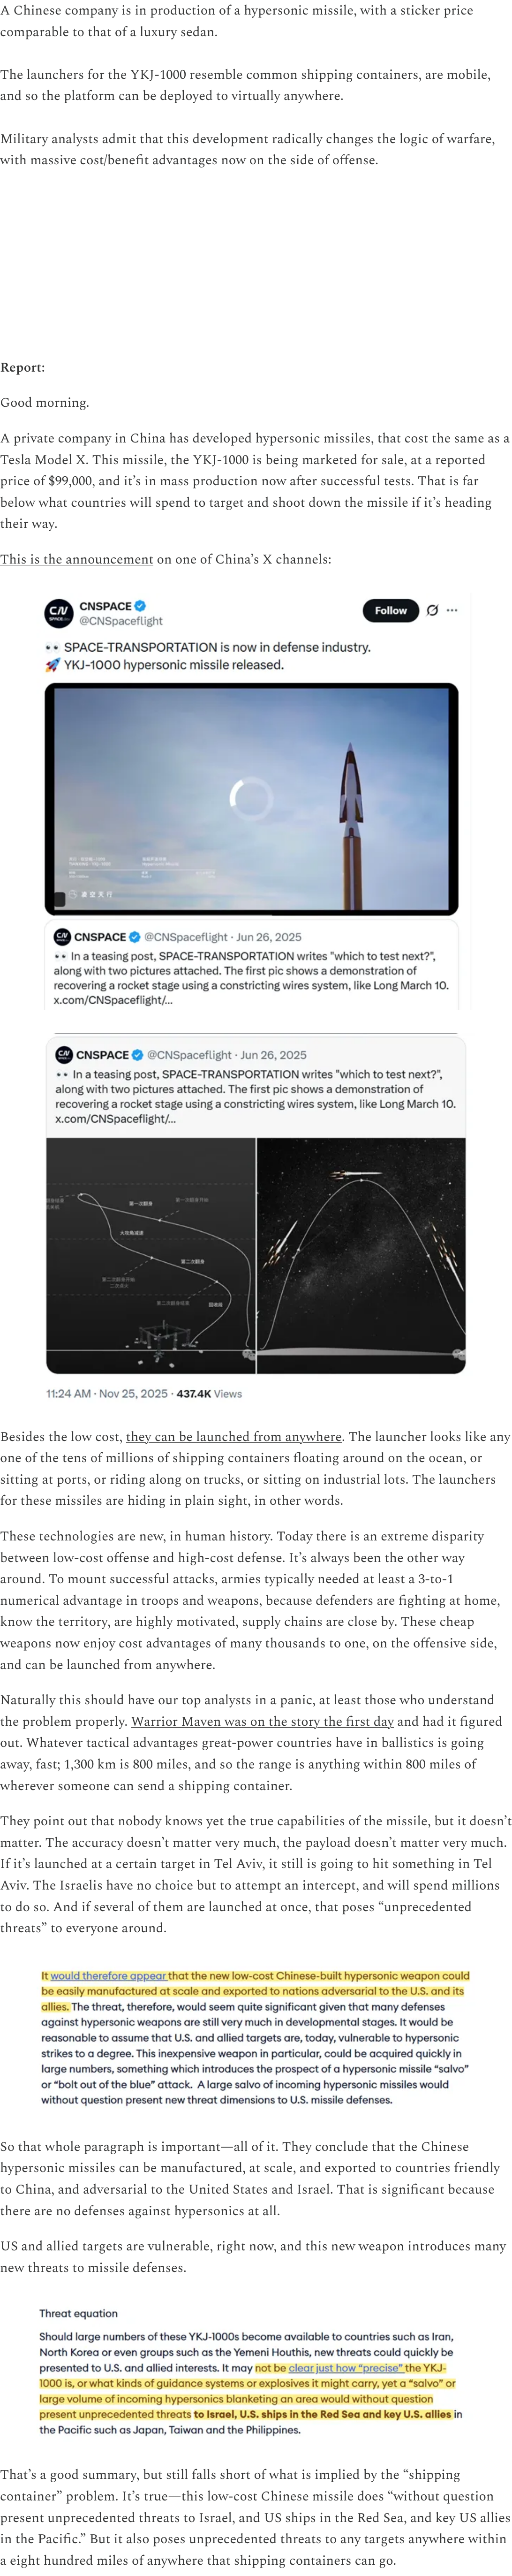Open the three-dot more options menu

click(x=452, y=610)
